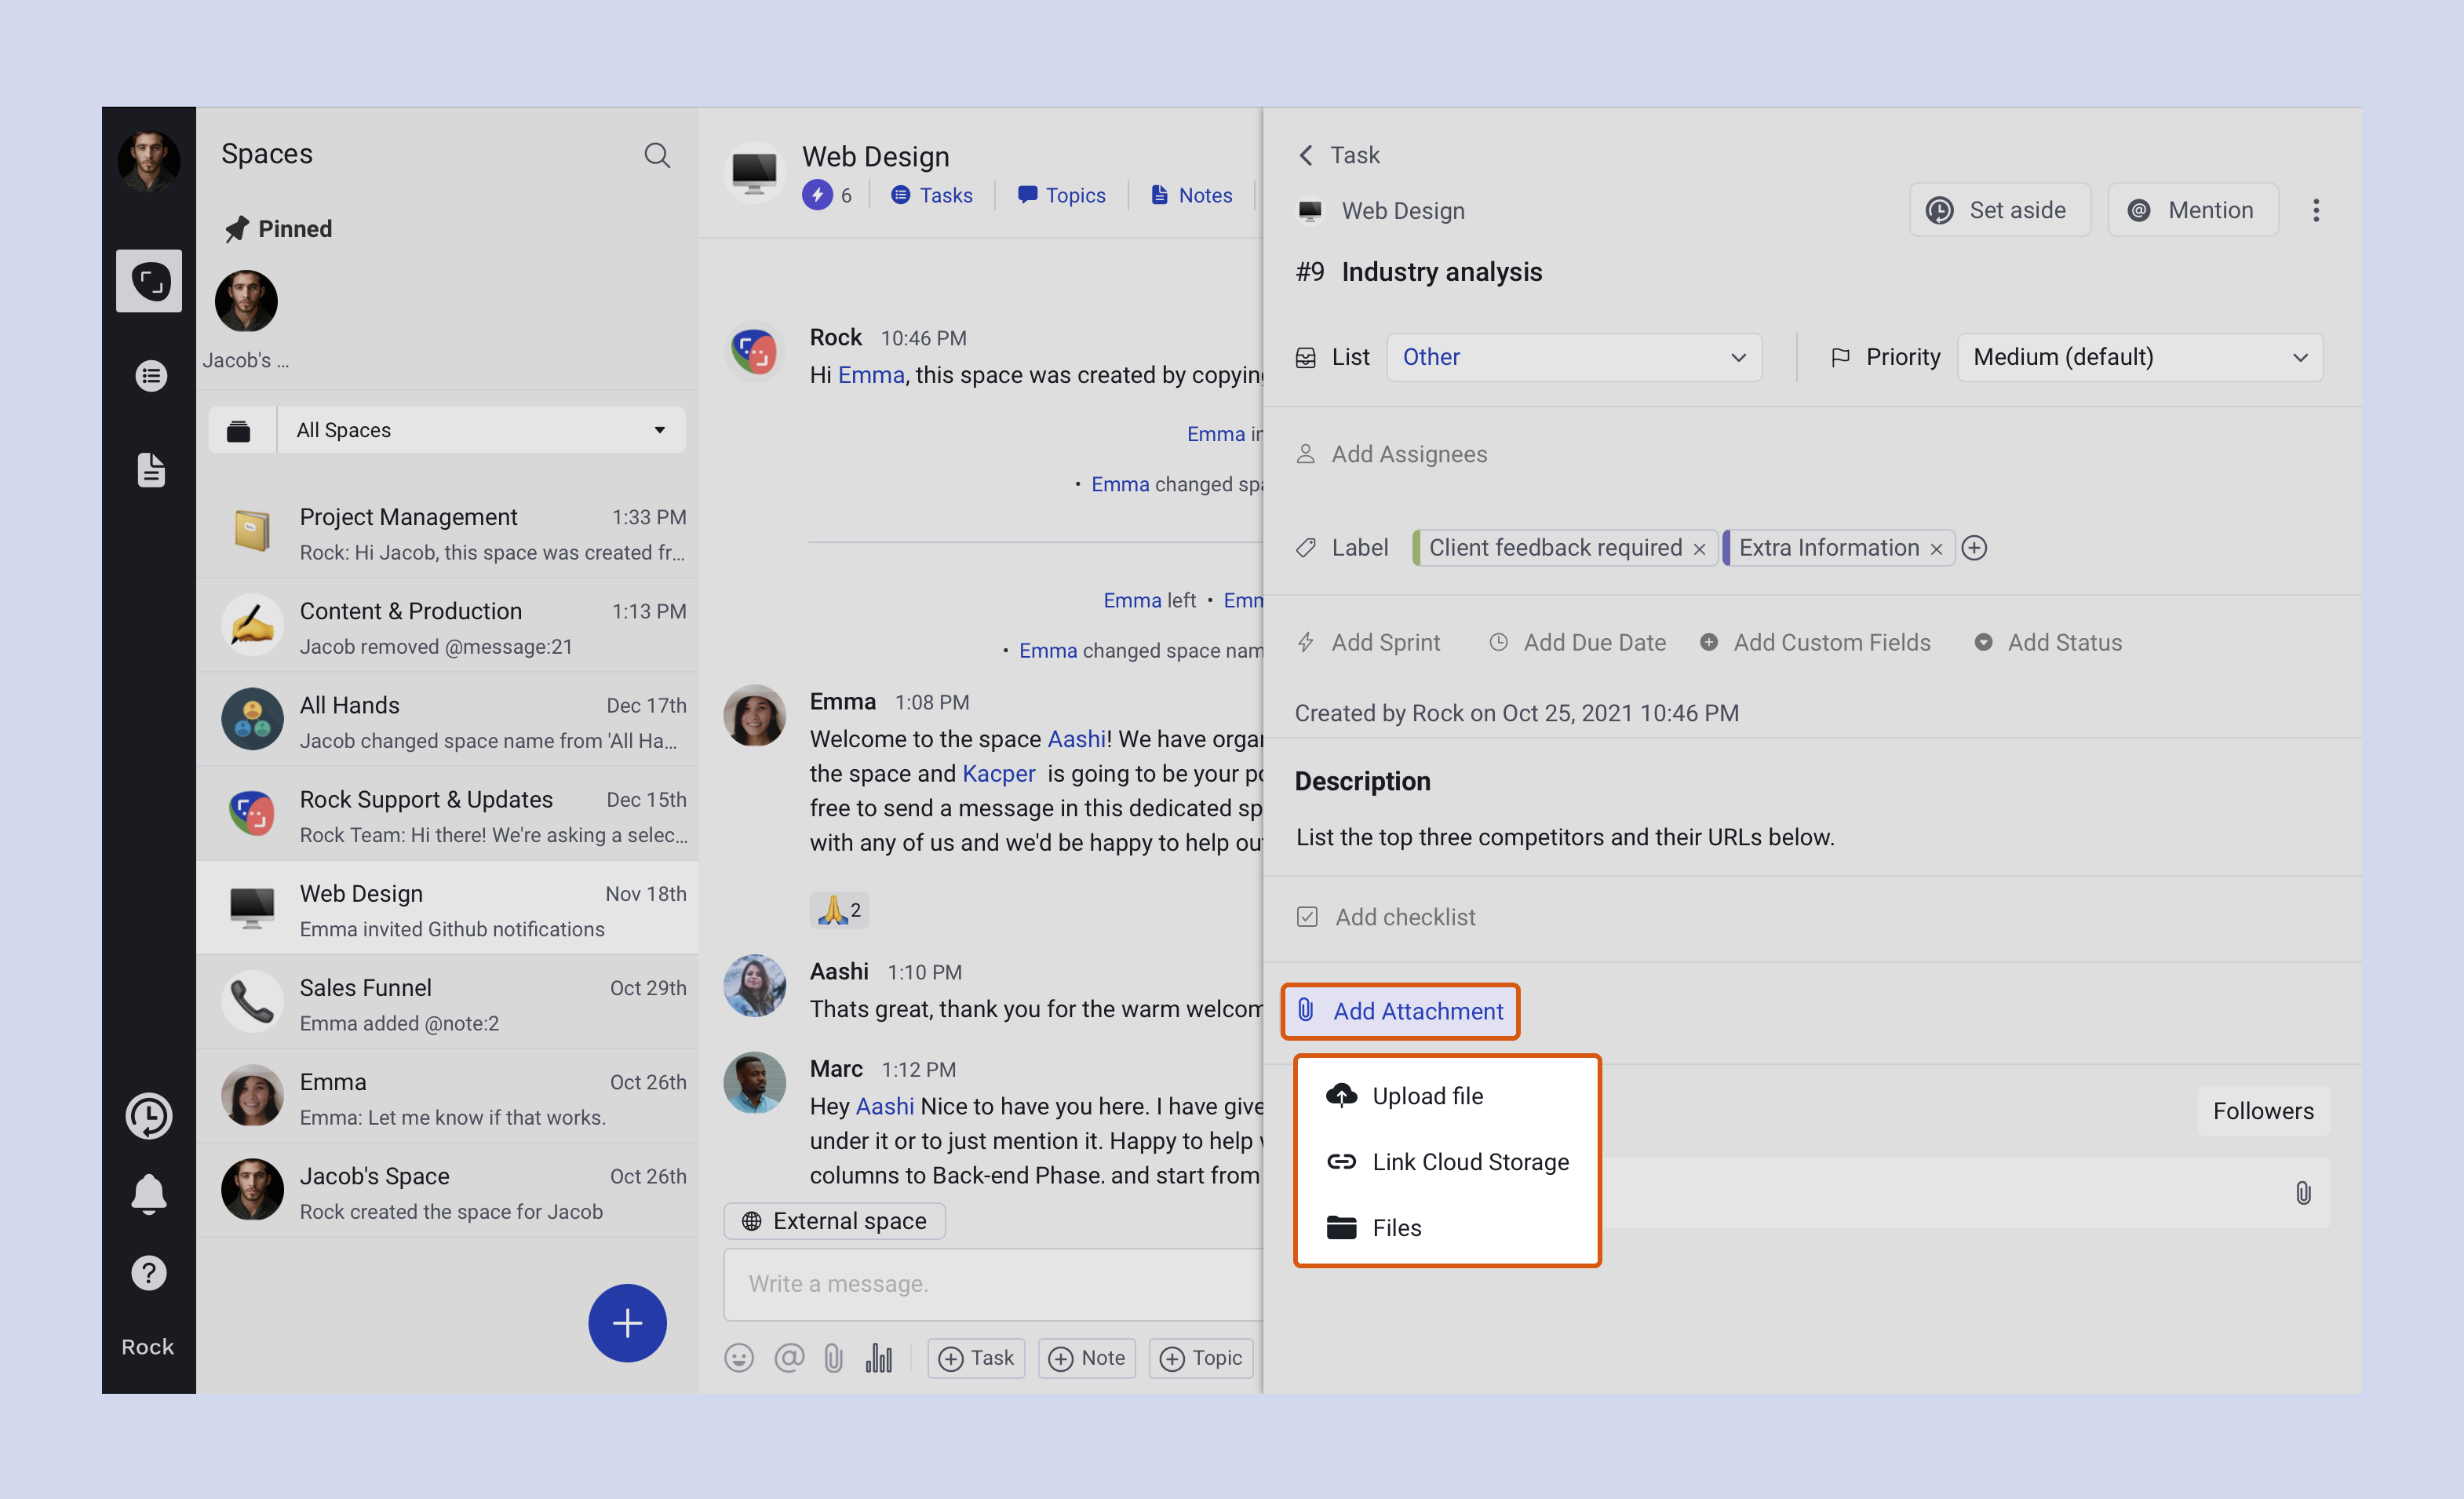Open the Priority dropdown Medium (default)

click(x=2139, y=357)
